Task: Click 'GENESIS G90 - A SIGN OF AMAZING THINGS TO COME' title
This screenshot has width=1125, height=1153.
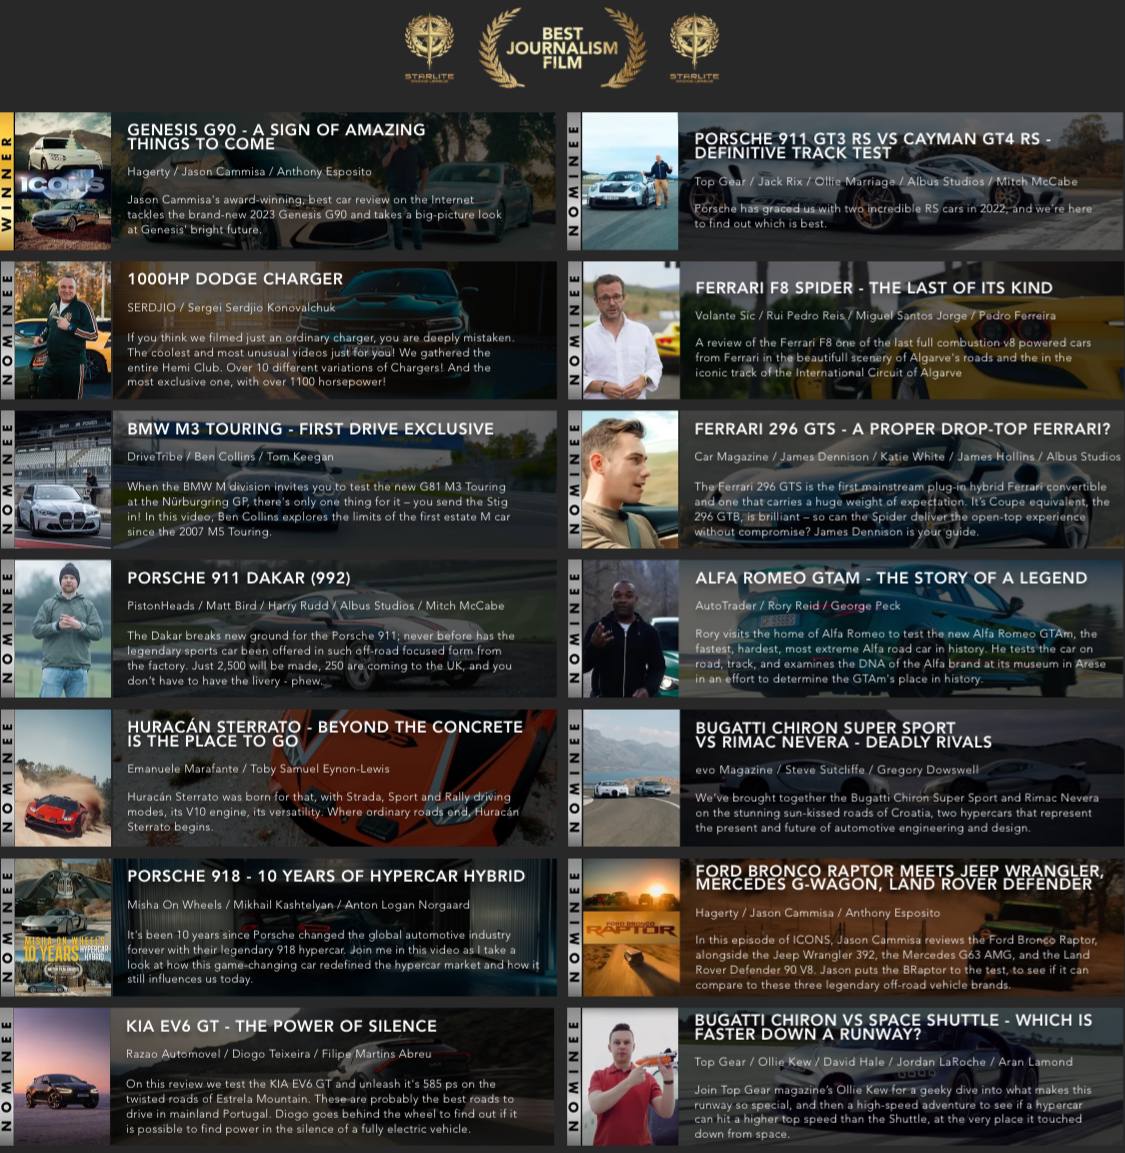Action: pyautogui.click(x=276, y=137)
